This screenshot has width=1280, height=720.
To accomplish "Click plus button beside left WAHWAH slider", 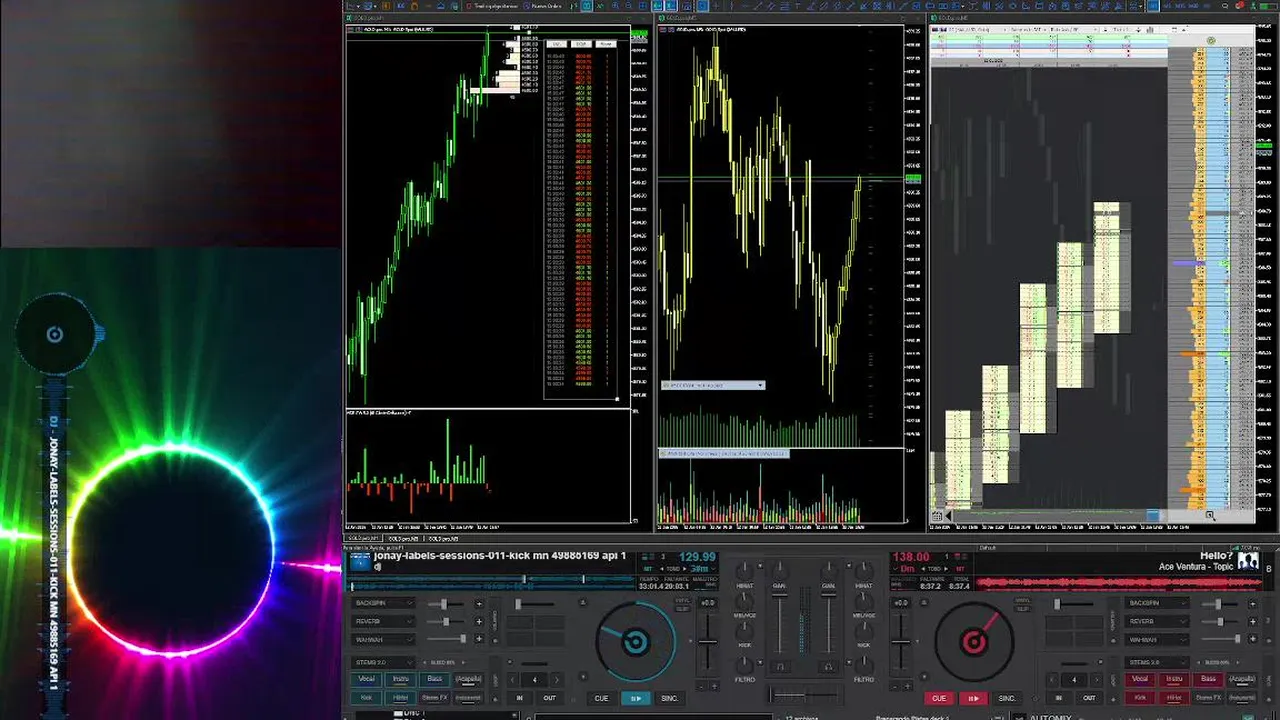I will coord(479,639).
